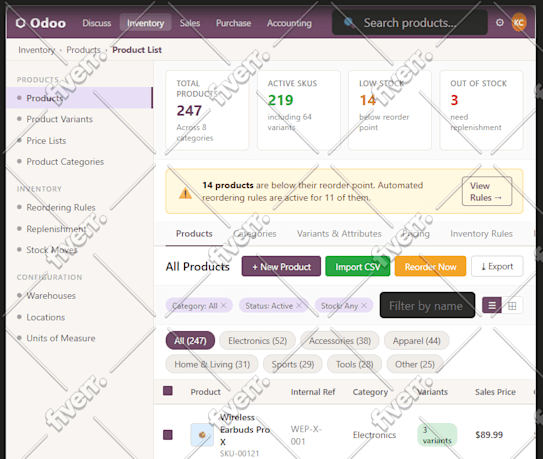Image resolution: width=543 pixels, height=459 pixels.
Task: Click the $89.99 price cell
Action: tap(489, 435)
